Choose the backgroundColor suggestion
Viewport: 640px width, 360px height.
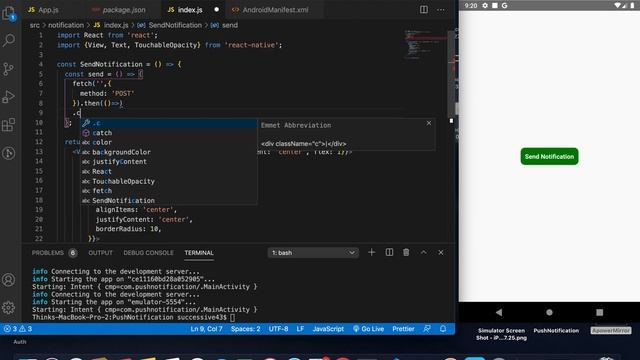[x=169, y=152]
